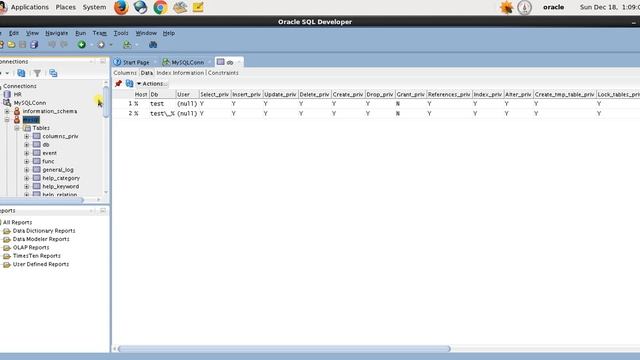This screenshot has width=640, height=360.
Task: Open the Window menu
Action: pyautogui.click(x=146, y=33)
